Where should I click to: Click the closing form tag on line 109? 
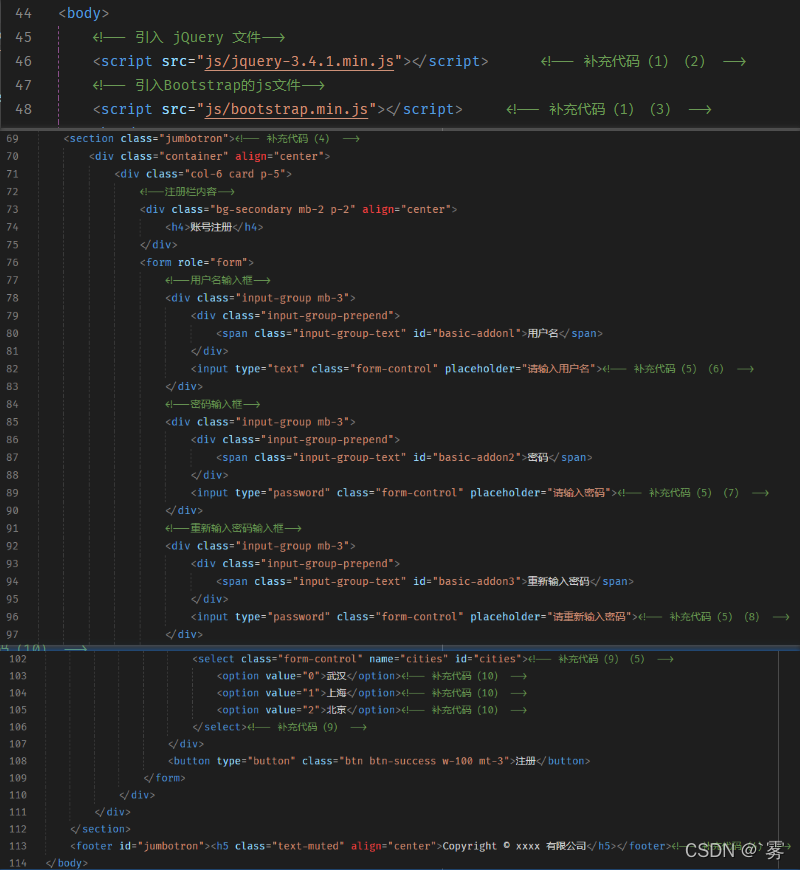(x=165, y=778)
